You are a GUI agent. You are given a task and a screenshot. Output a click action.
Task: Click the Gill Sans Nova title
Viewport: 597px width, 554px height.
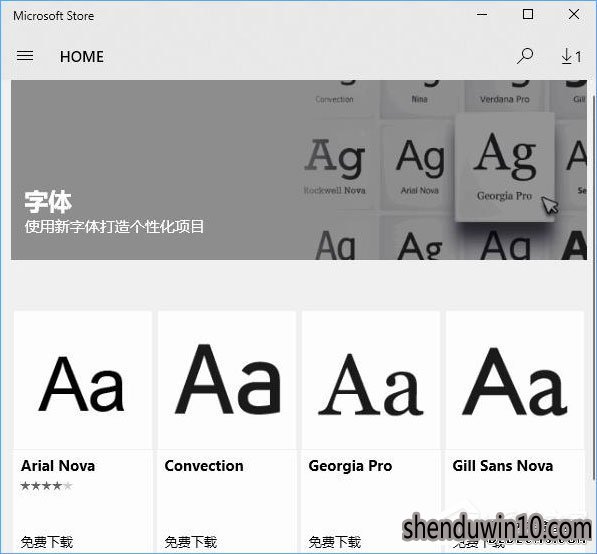point(503,466)
